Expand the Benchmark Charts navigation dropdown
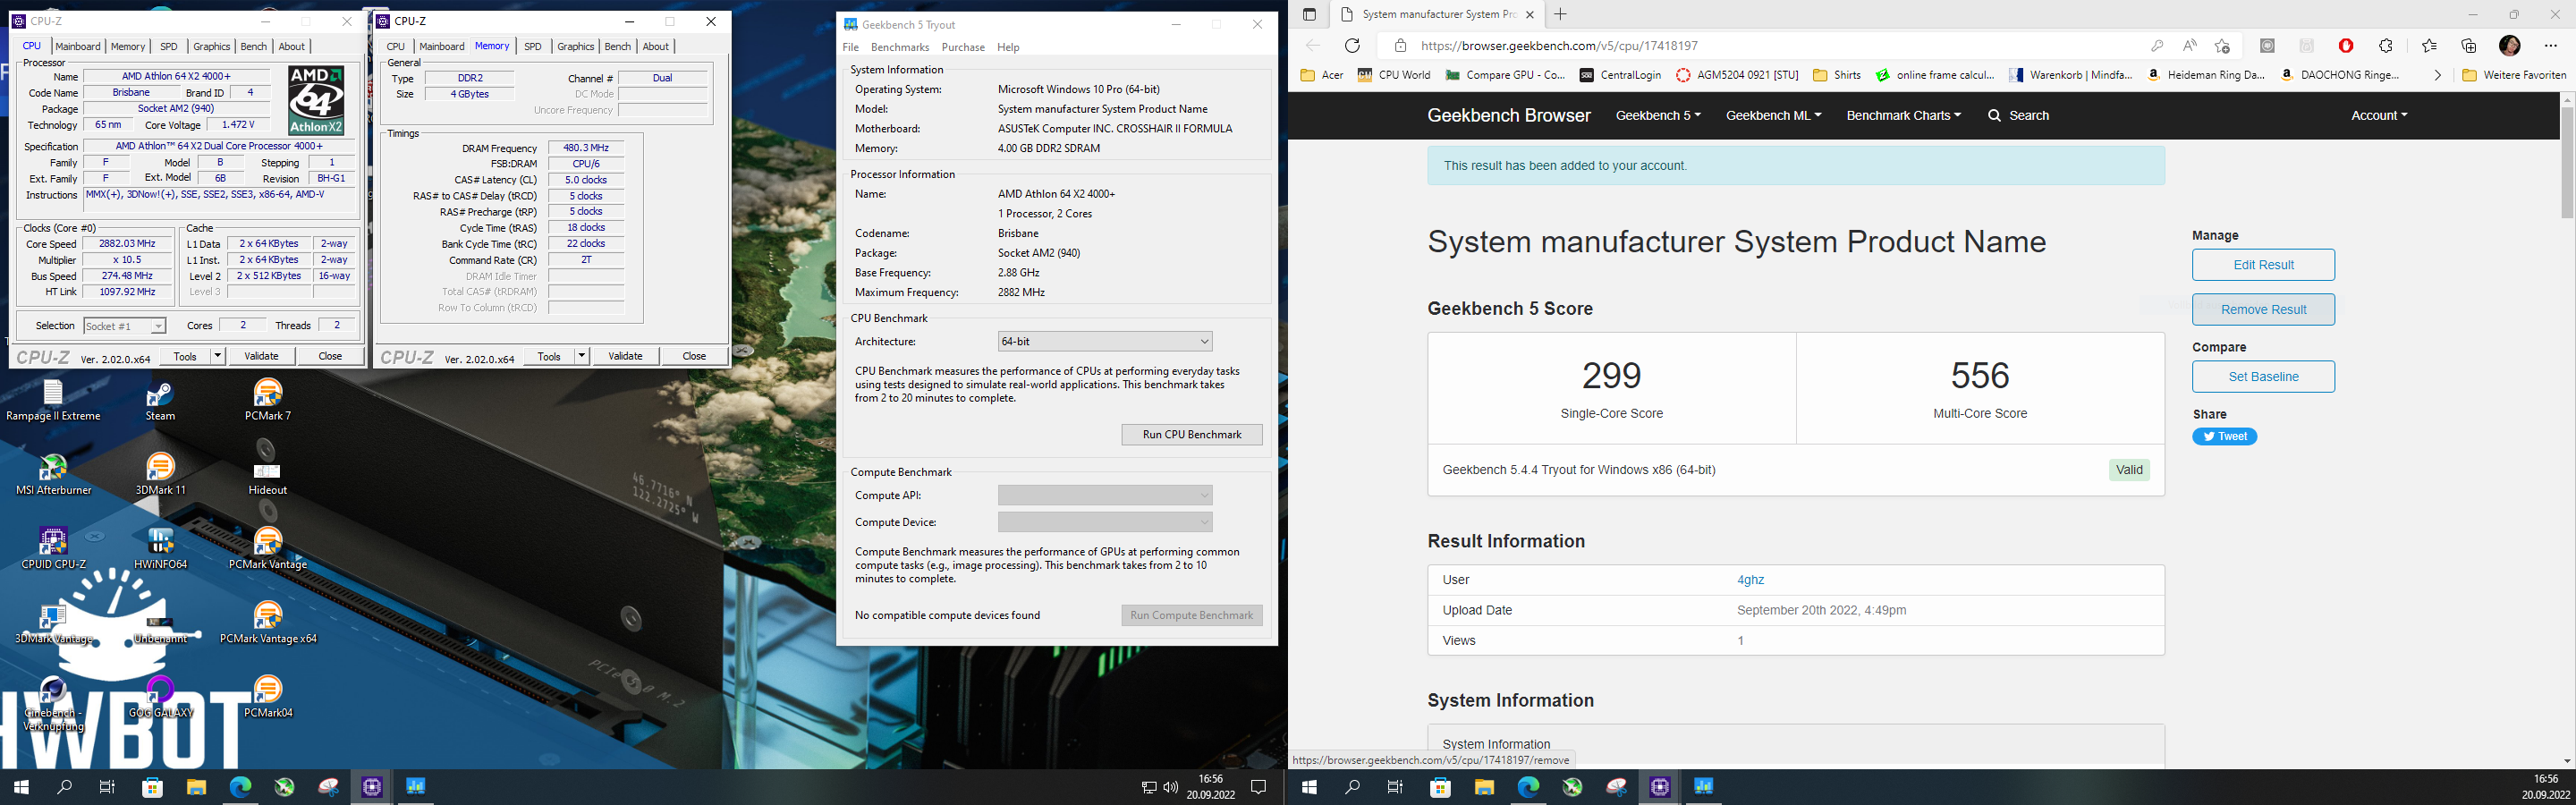 coord(1903,115)
